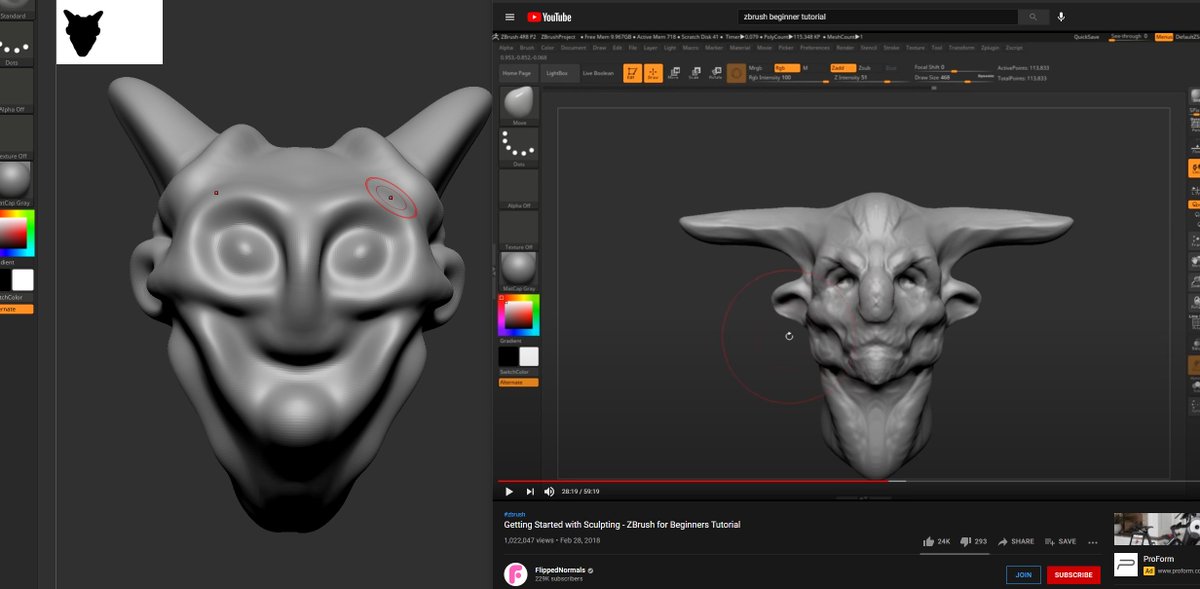Viewport: 1200px width, 589px height.
Task: Open the Zplugin menu in video ZBrush
Action: 990,47
